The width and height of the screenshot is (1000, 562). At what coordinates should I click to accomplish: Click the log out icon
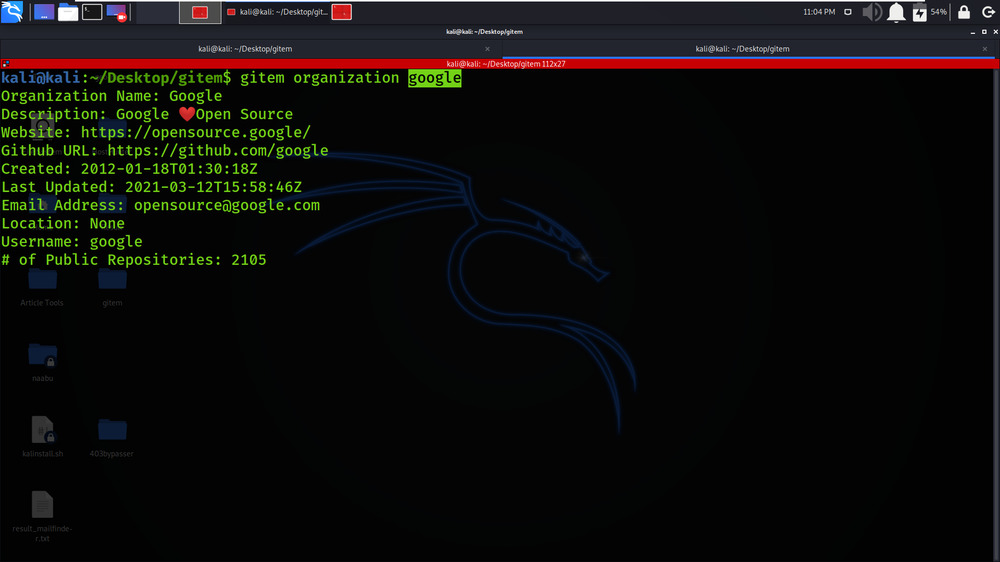[988, 12]
